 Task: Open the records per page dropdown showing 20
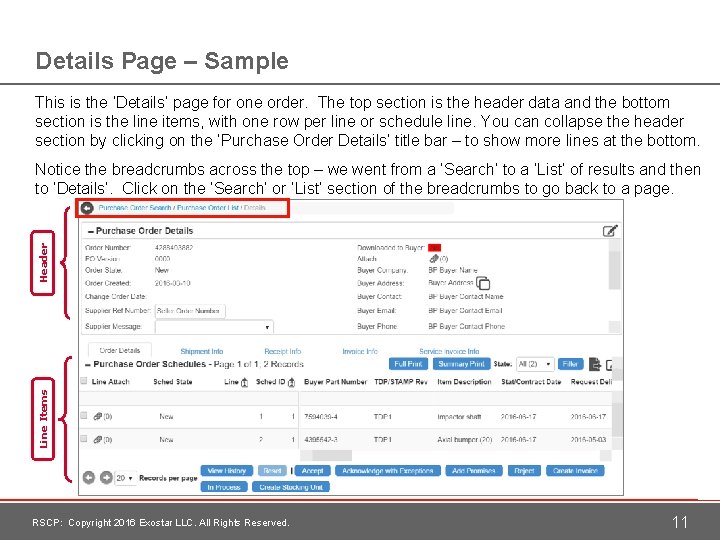tap(125, 478)
